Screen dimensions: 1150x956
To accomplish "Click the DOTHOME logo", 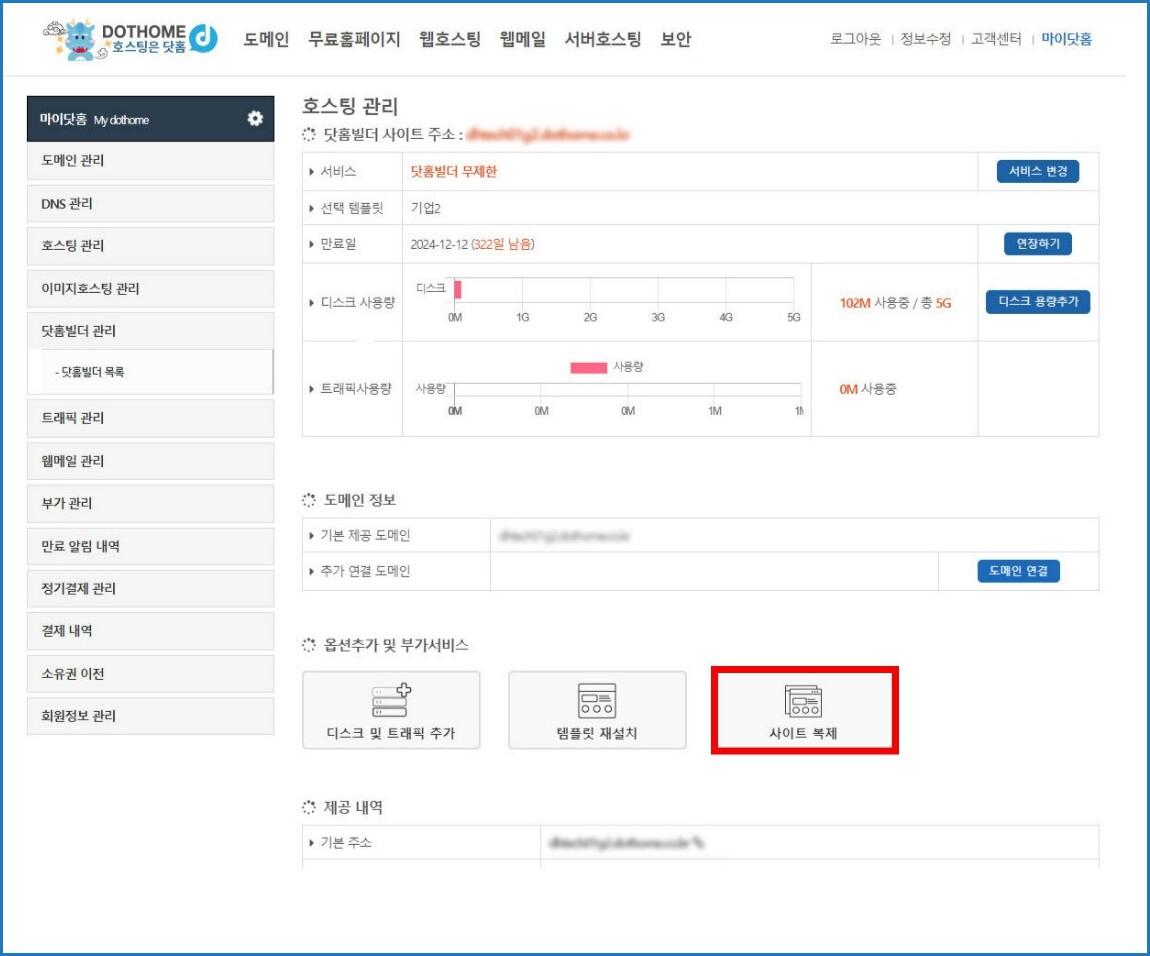I will coord(131,40).
